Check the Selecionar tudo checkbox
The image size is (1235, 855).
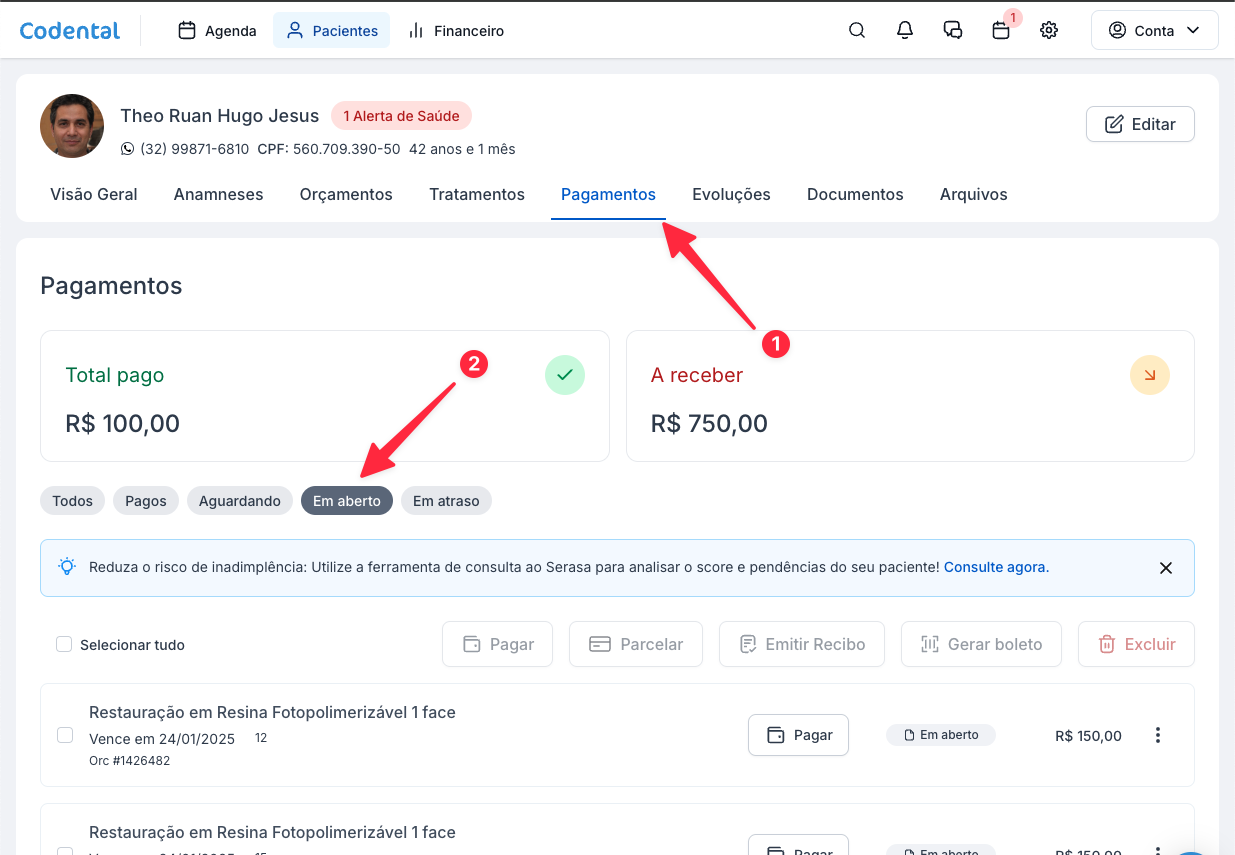pyautogui.click(x=64, y=645)
